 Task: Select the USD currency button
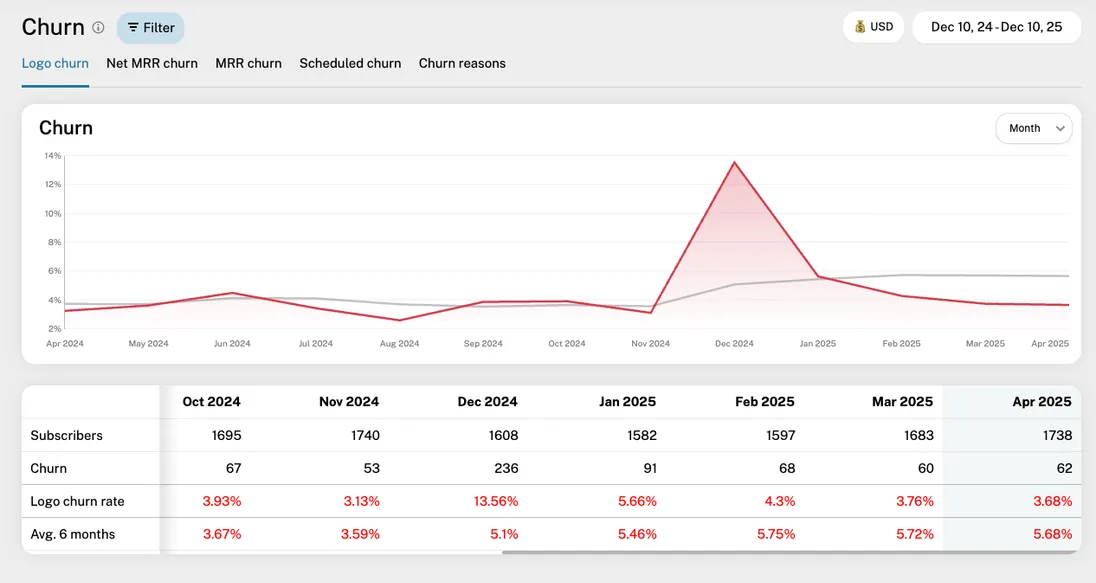click(873, 27)
